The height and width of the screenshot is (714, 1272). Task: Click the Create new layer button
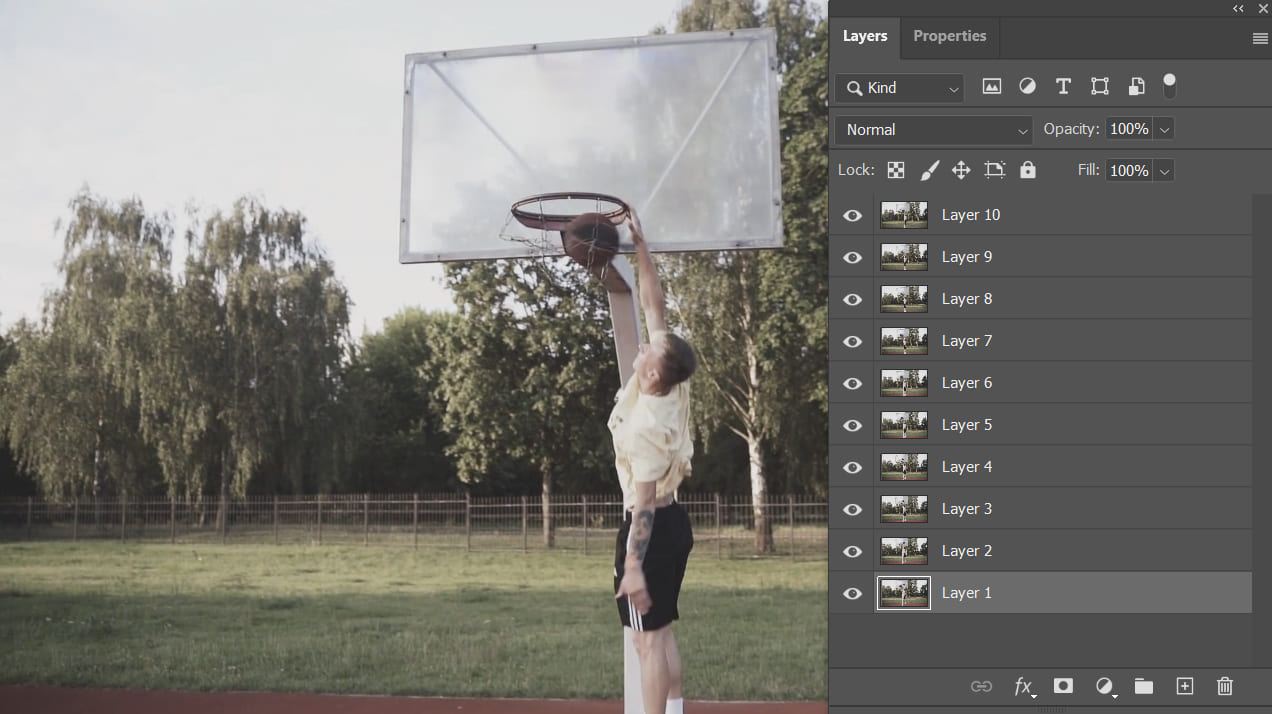(1184, 687)
